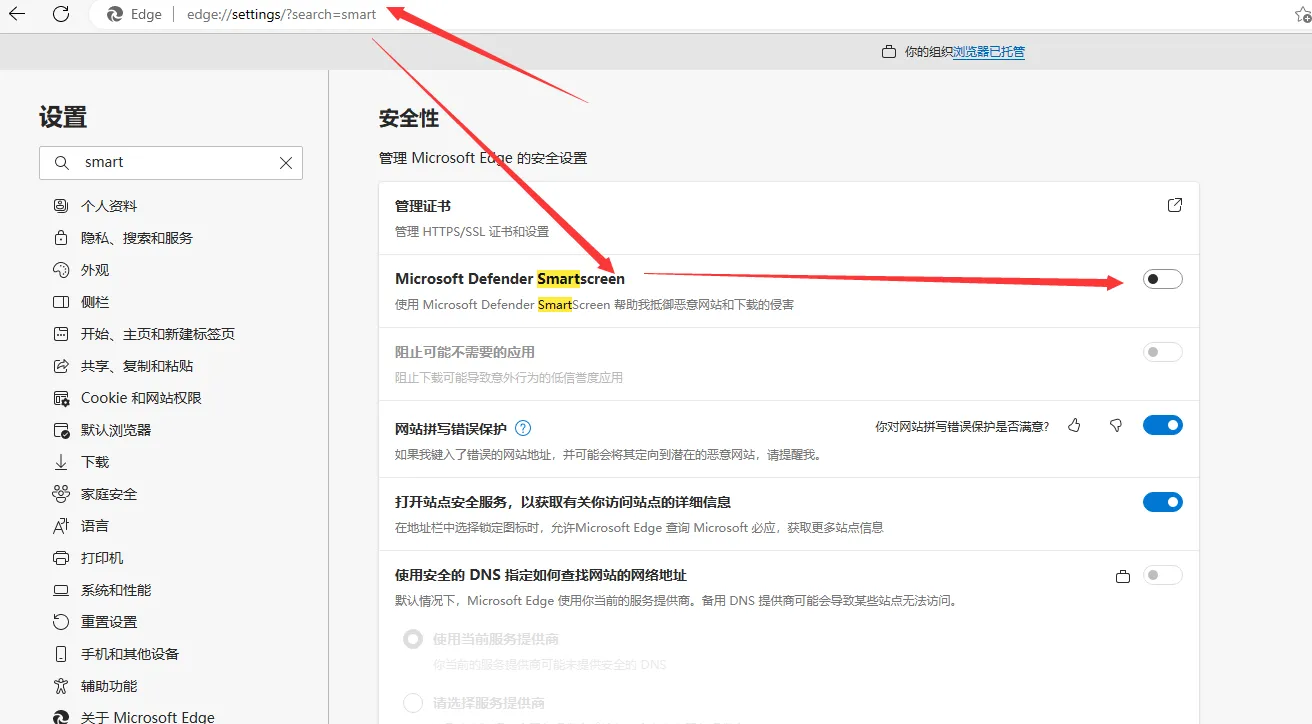Toggle 阻止可能不需要的应用 switch
This screenshot has height=724, width=1312.
(1163, 352)
